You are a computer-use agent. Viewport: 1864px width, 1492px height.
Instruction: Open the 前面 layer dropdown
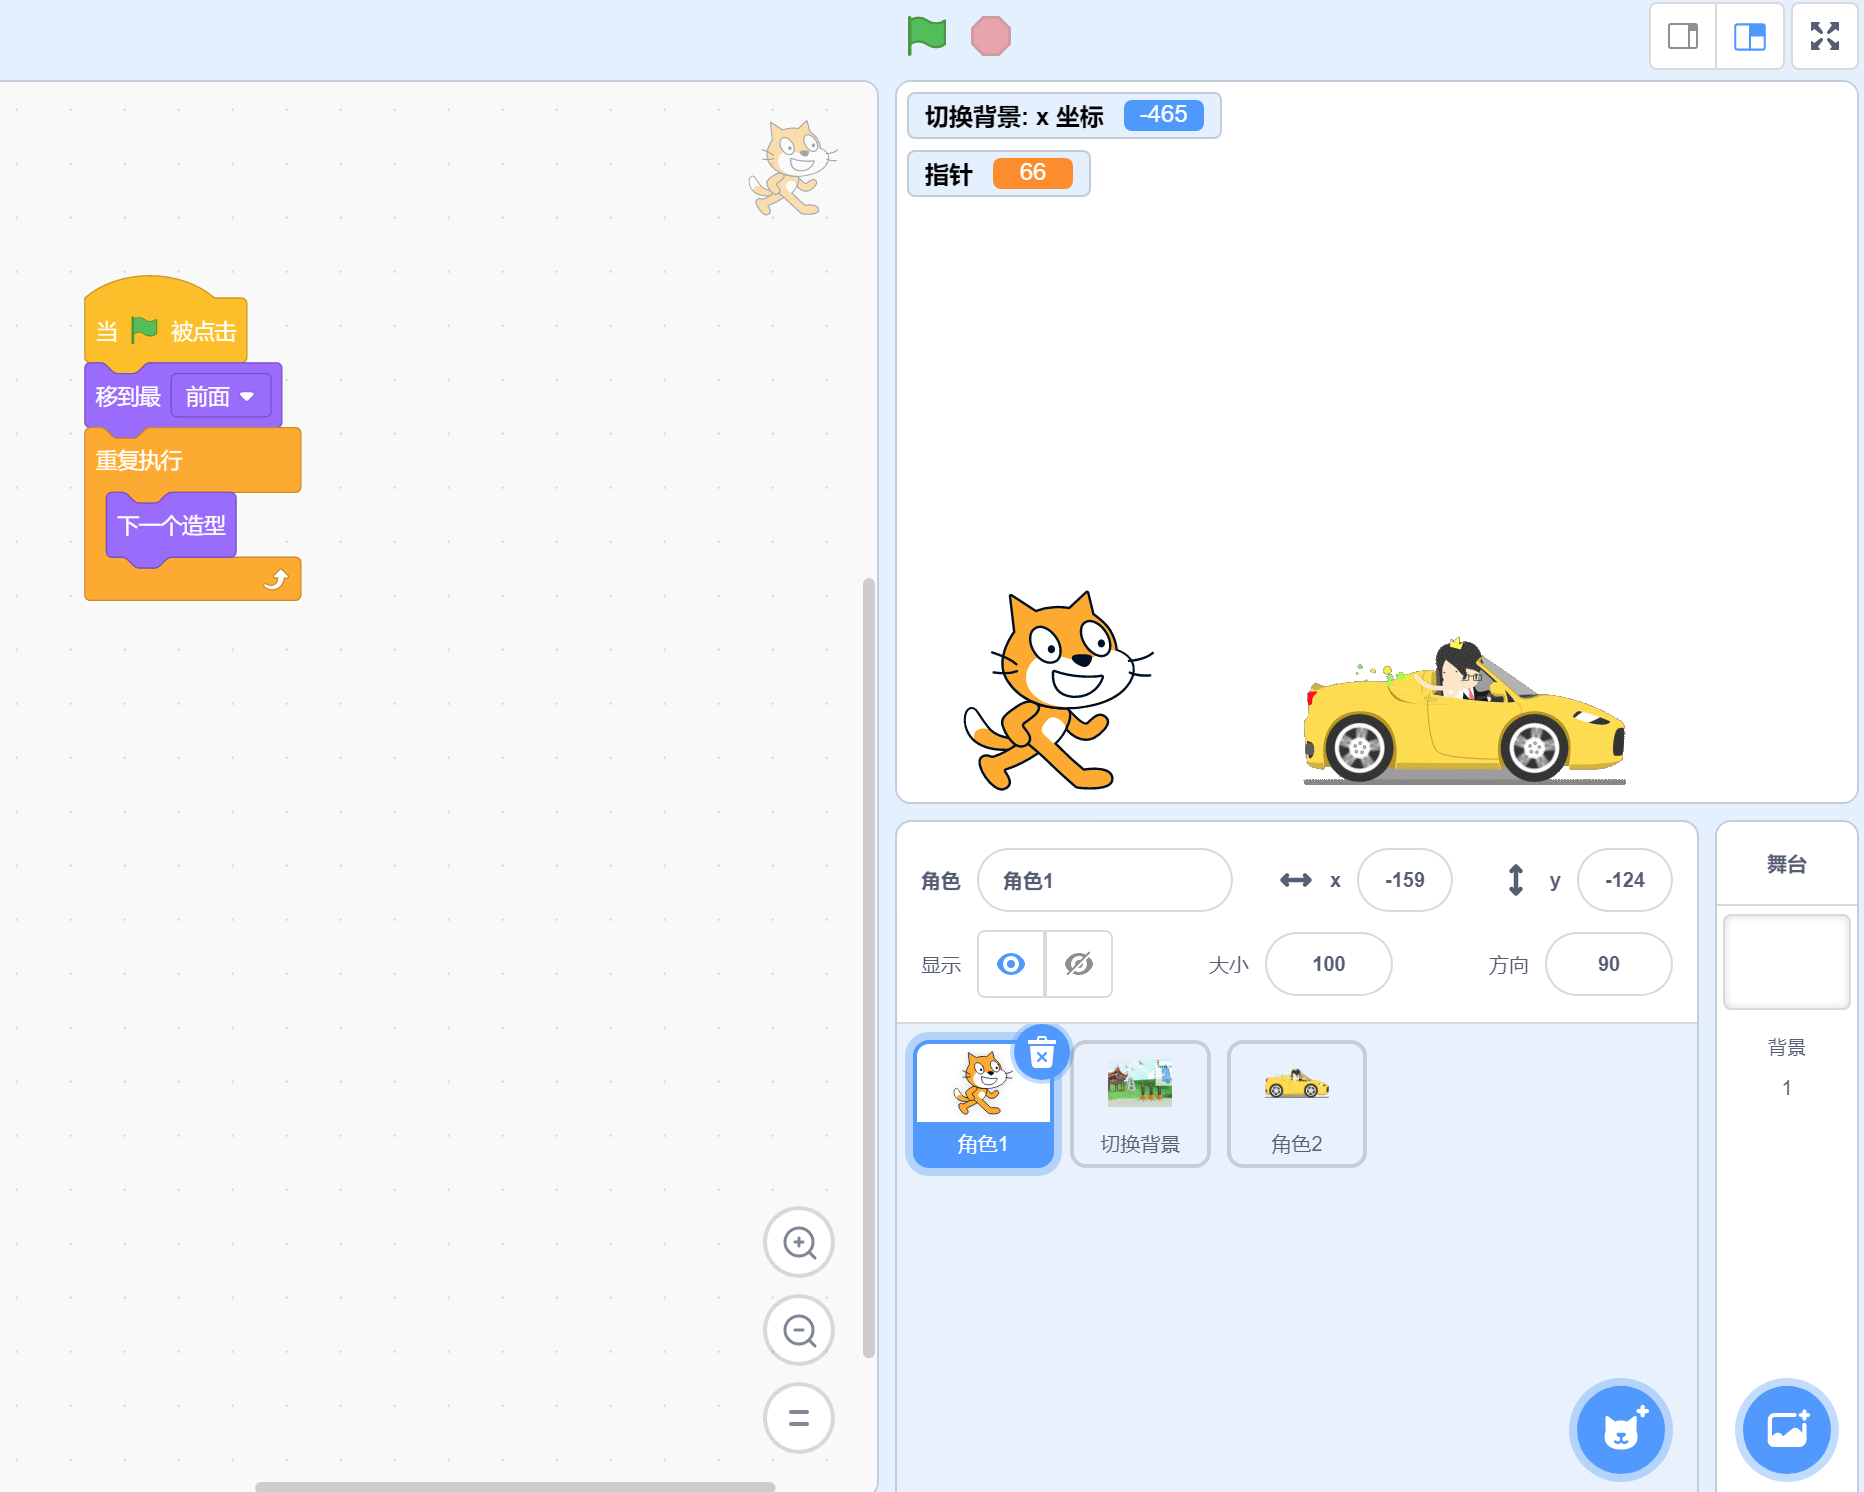(x=221, y=397)
